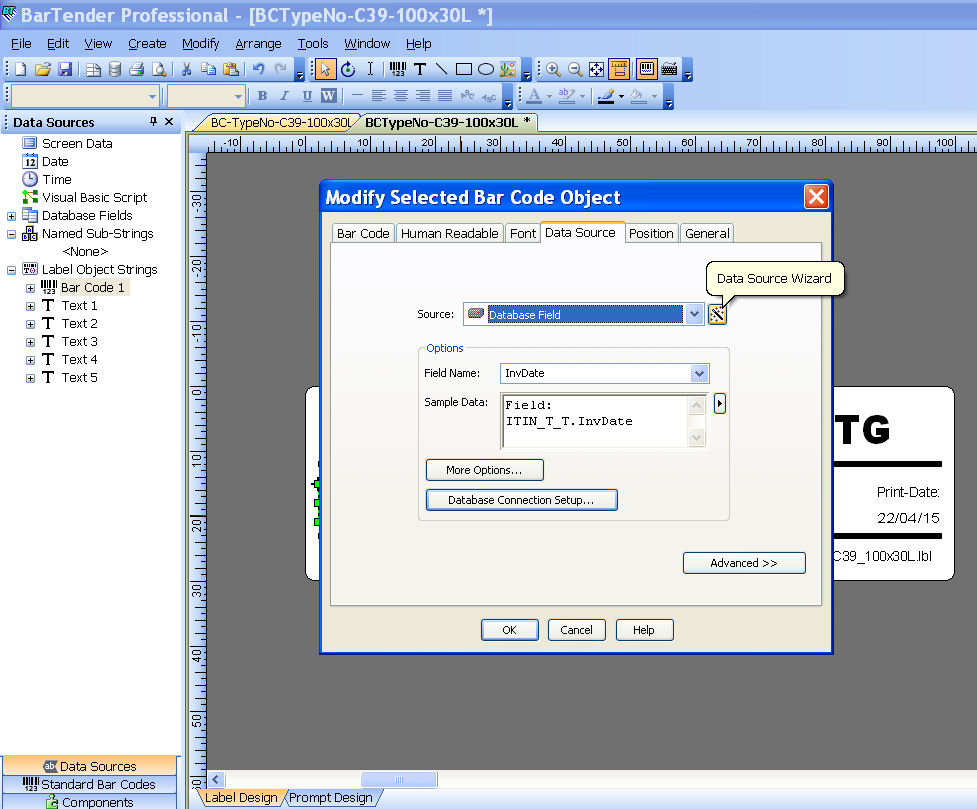Switch to BC-TypeNo-C39-100x30L document tab
Image resolution: width=977 pixels, height=809 pixels.
pyautogui.click(x=280, y=122)
